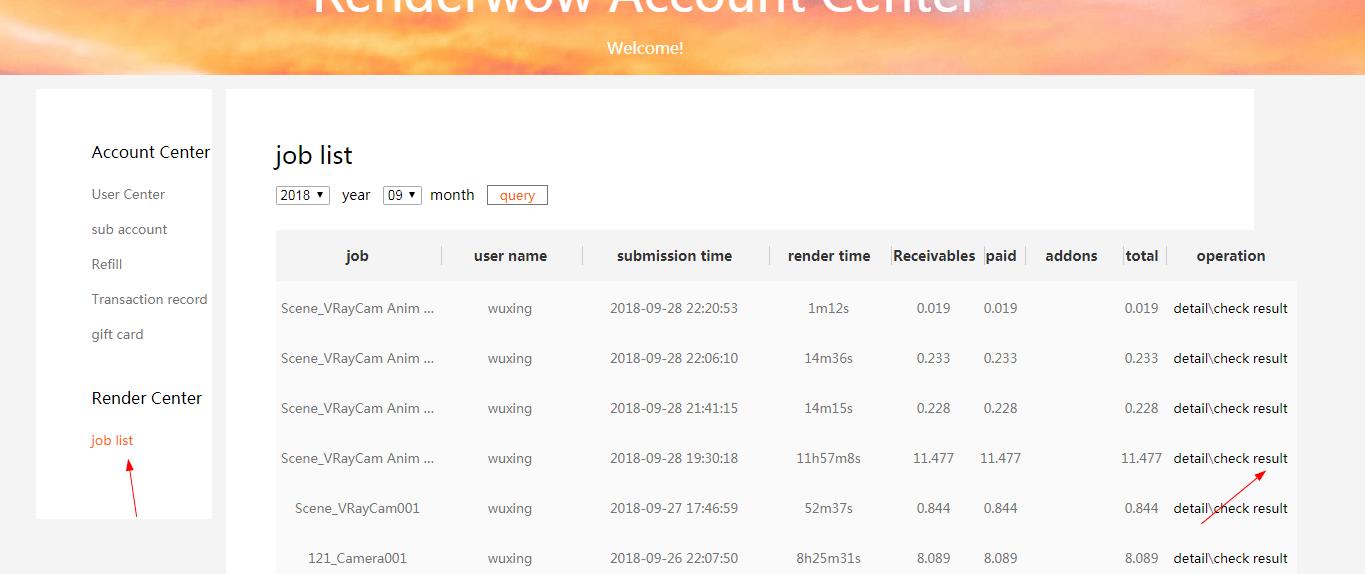
Task: Click user name wuxing in 1m12s row
Action: (510, 308)
